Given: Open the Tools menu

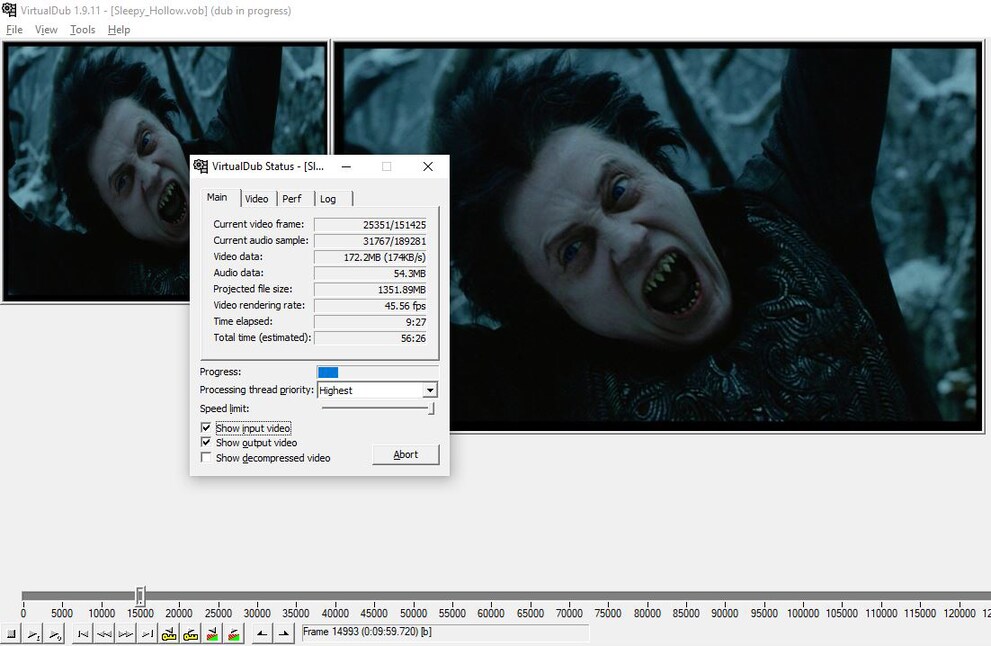Looking at the screenshot, I should click(x=83, y=30).
